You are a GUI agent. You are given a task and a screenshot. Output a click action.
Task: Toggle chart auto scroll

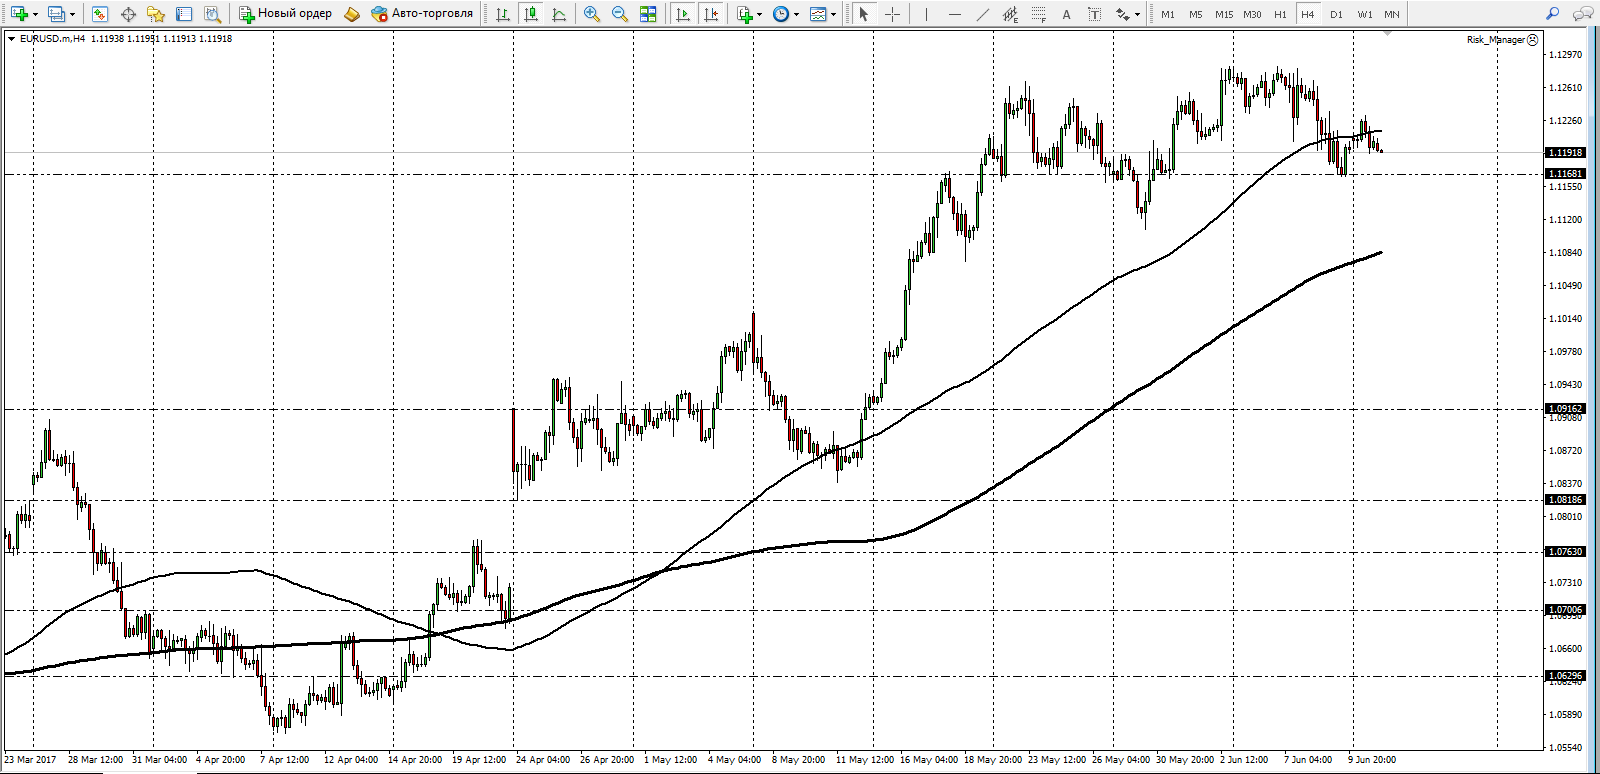[683, 14]
